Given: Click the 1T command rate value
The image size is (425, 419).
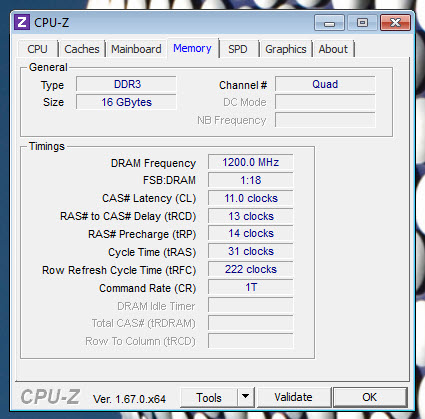Looking at the screenshot, I should tap(251, 287).
